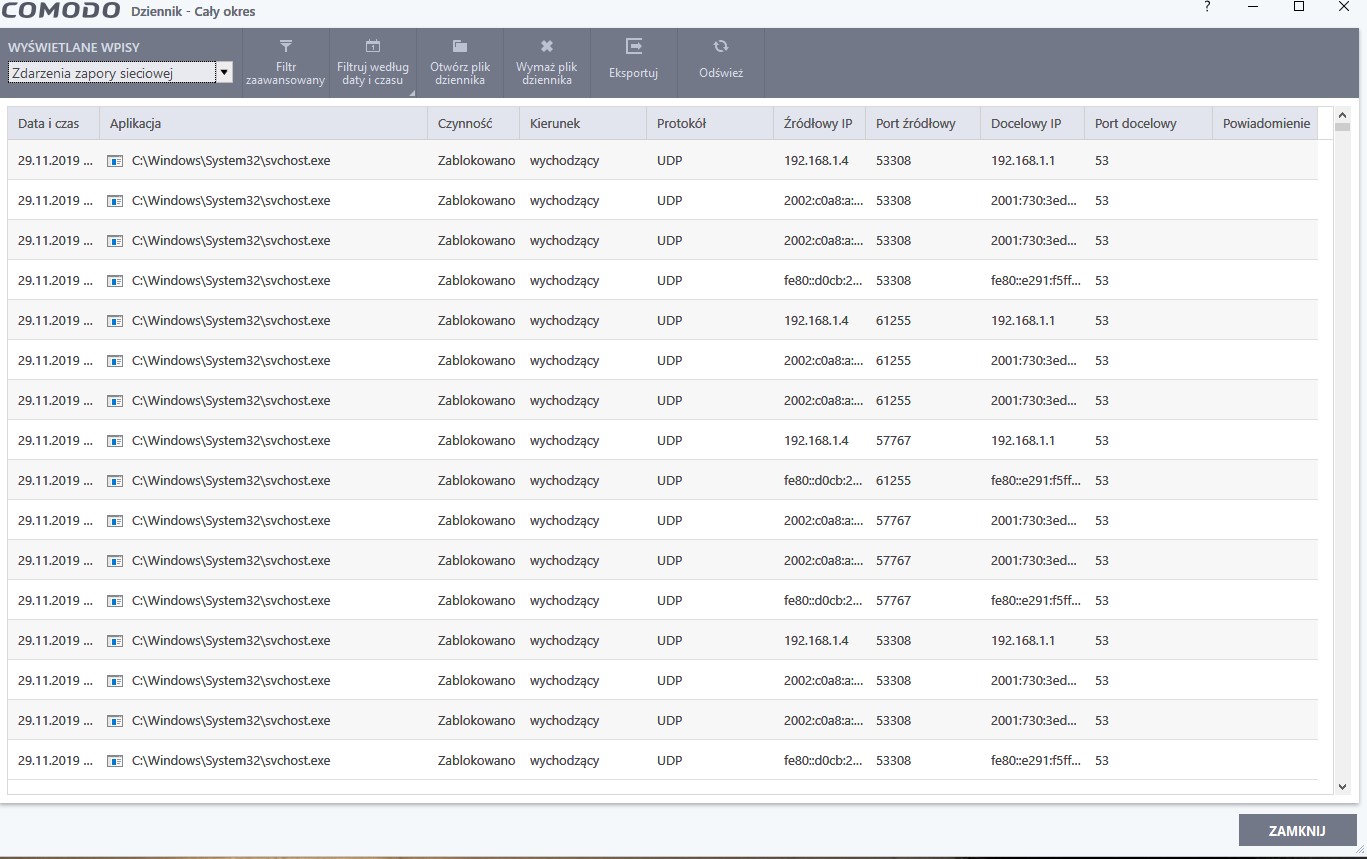Click Otwórz plik dziennika folder icon
This screenshot has width=1367, height=859.
click(x=459, y=46)
